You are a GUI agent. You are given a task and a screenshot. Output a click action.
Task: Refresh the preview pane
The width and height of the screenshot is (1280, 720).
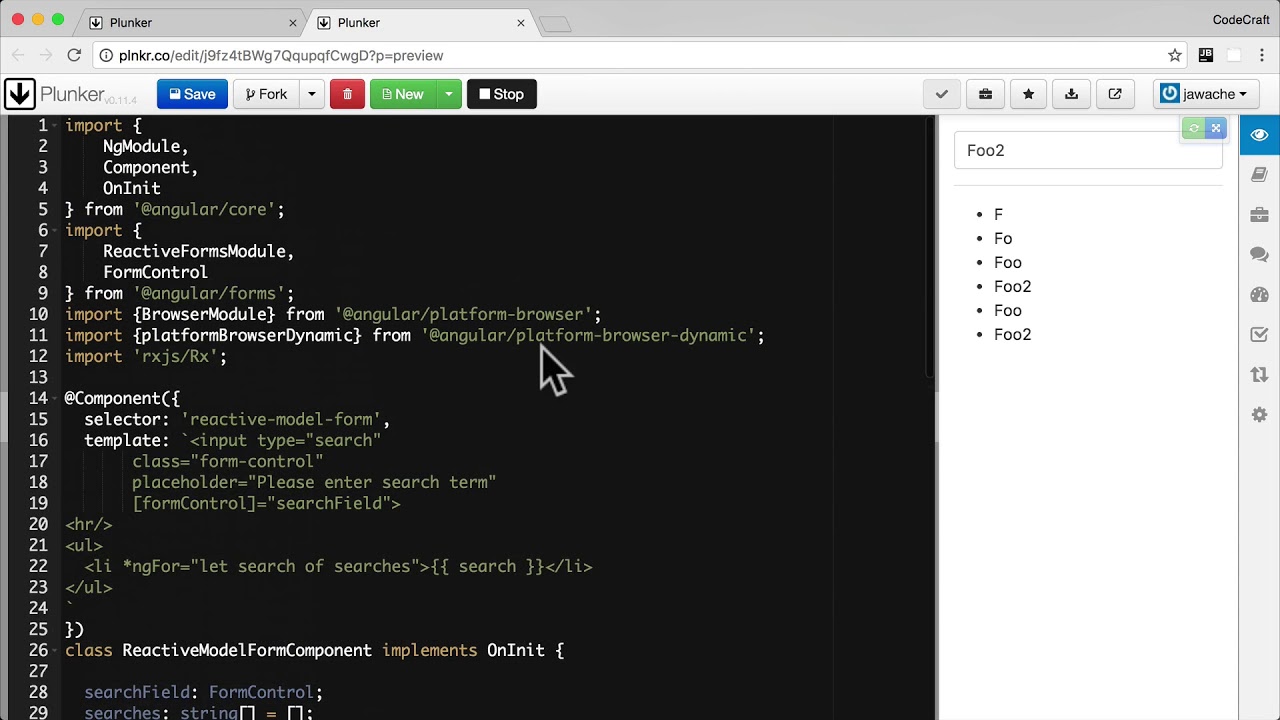tap(1193, 128)
